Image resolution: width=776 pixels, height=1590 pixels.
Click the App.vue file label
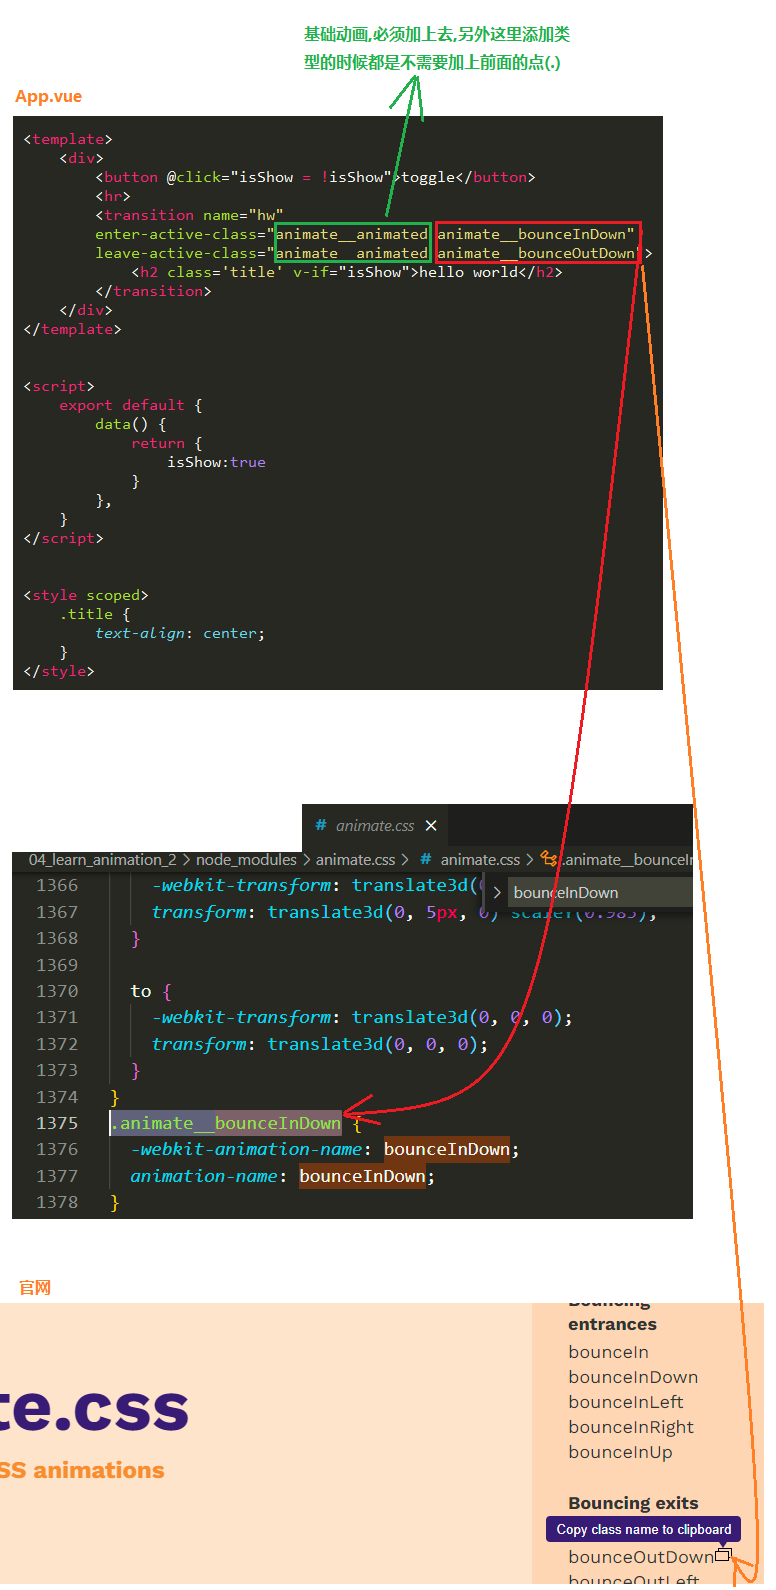(49, 96)
